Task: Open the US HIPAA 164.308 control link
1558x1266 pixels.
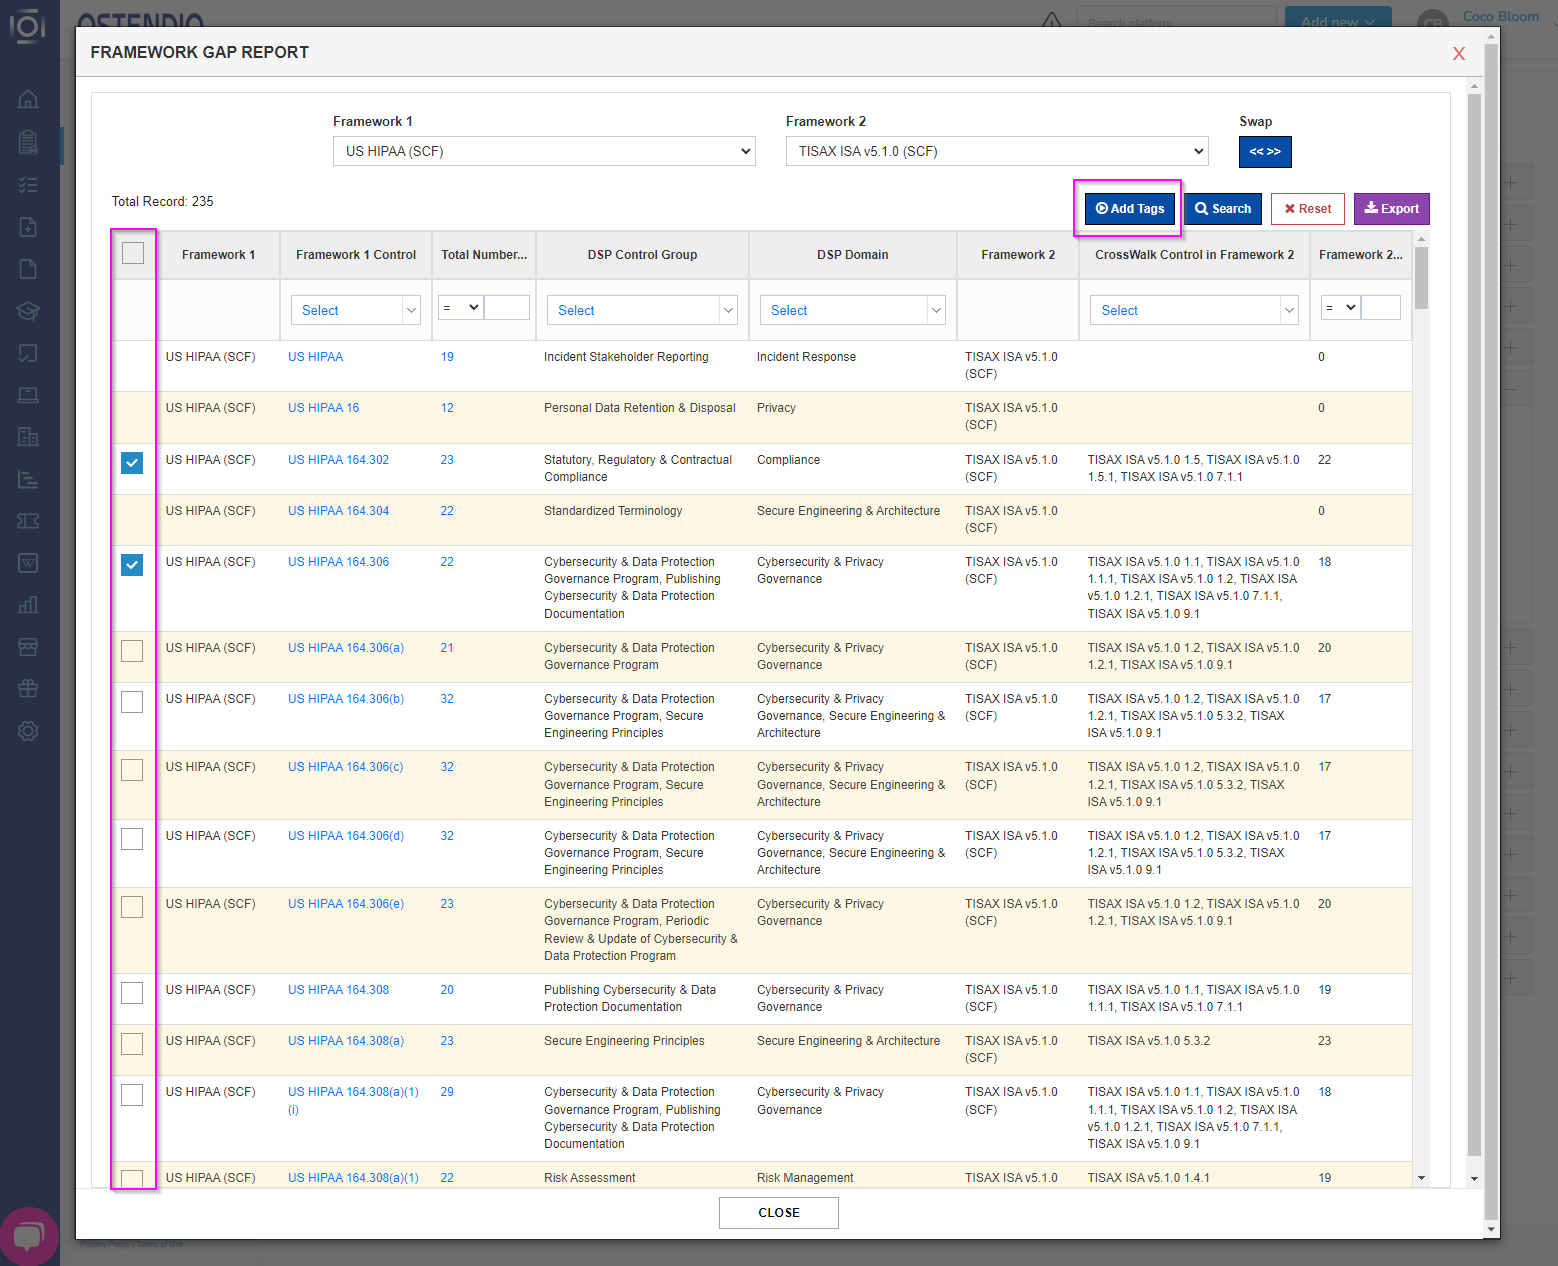Action: (339, 990)
